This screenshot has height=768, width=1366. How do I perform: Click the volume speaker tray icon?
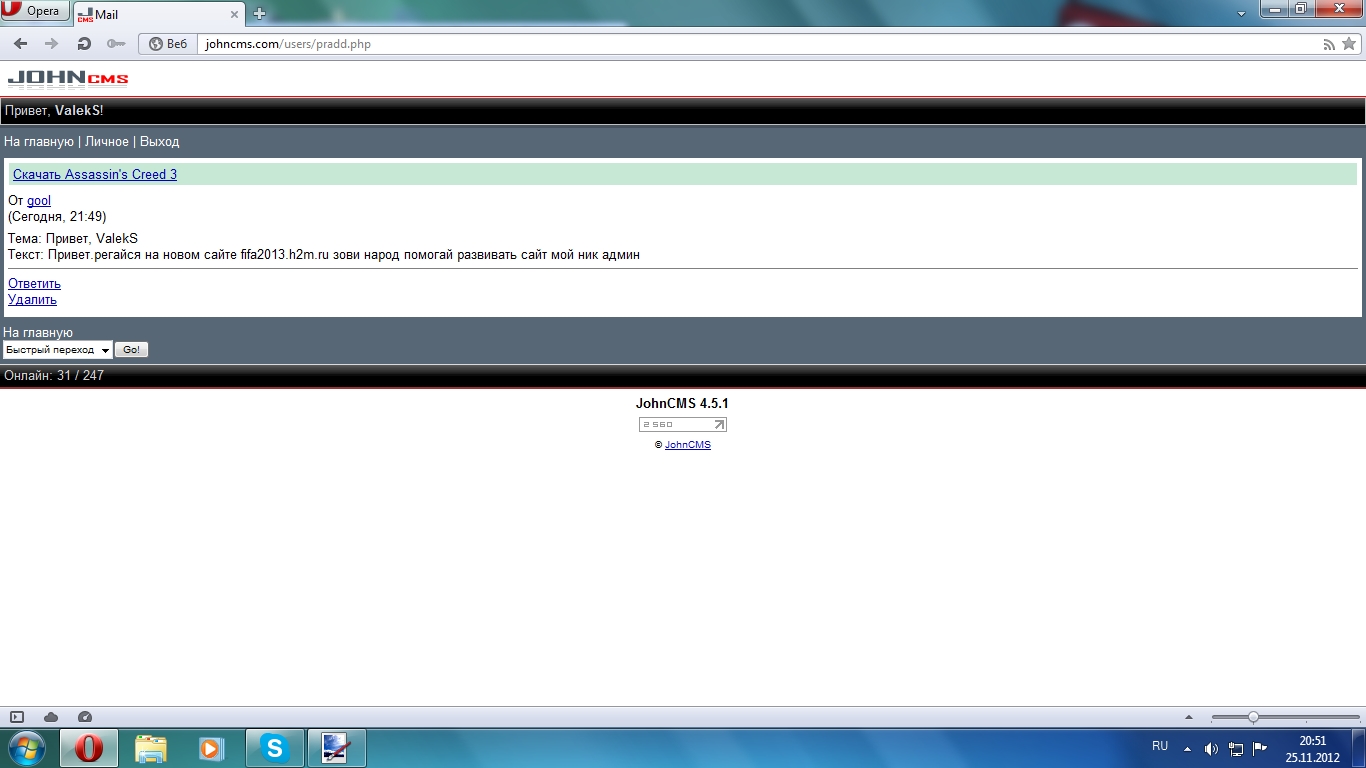[x=1211, y=749]
